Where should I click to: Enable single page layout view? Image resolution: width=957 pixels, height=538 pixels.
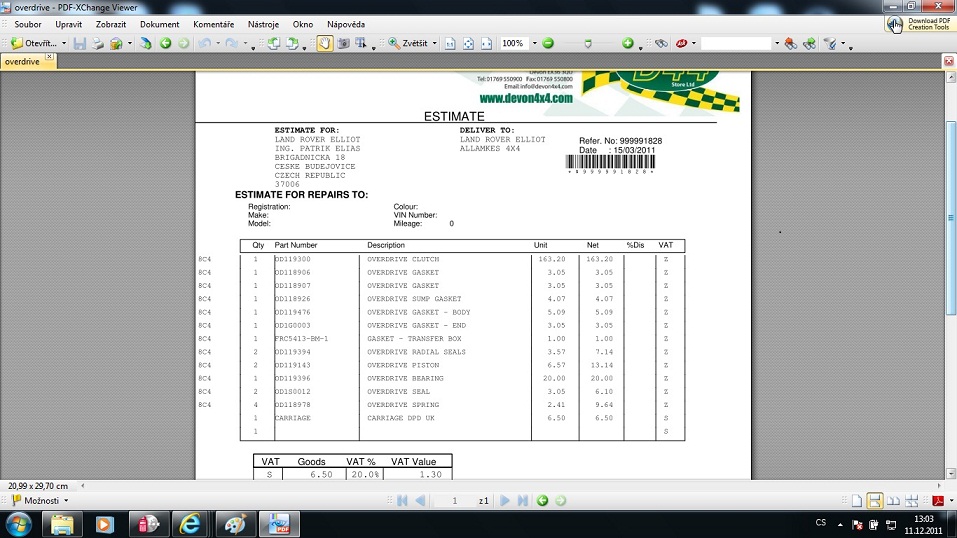(x=857, y=500)
